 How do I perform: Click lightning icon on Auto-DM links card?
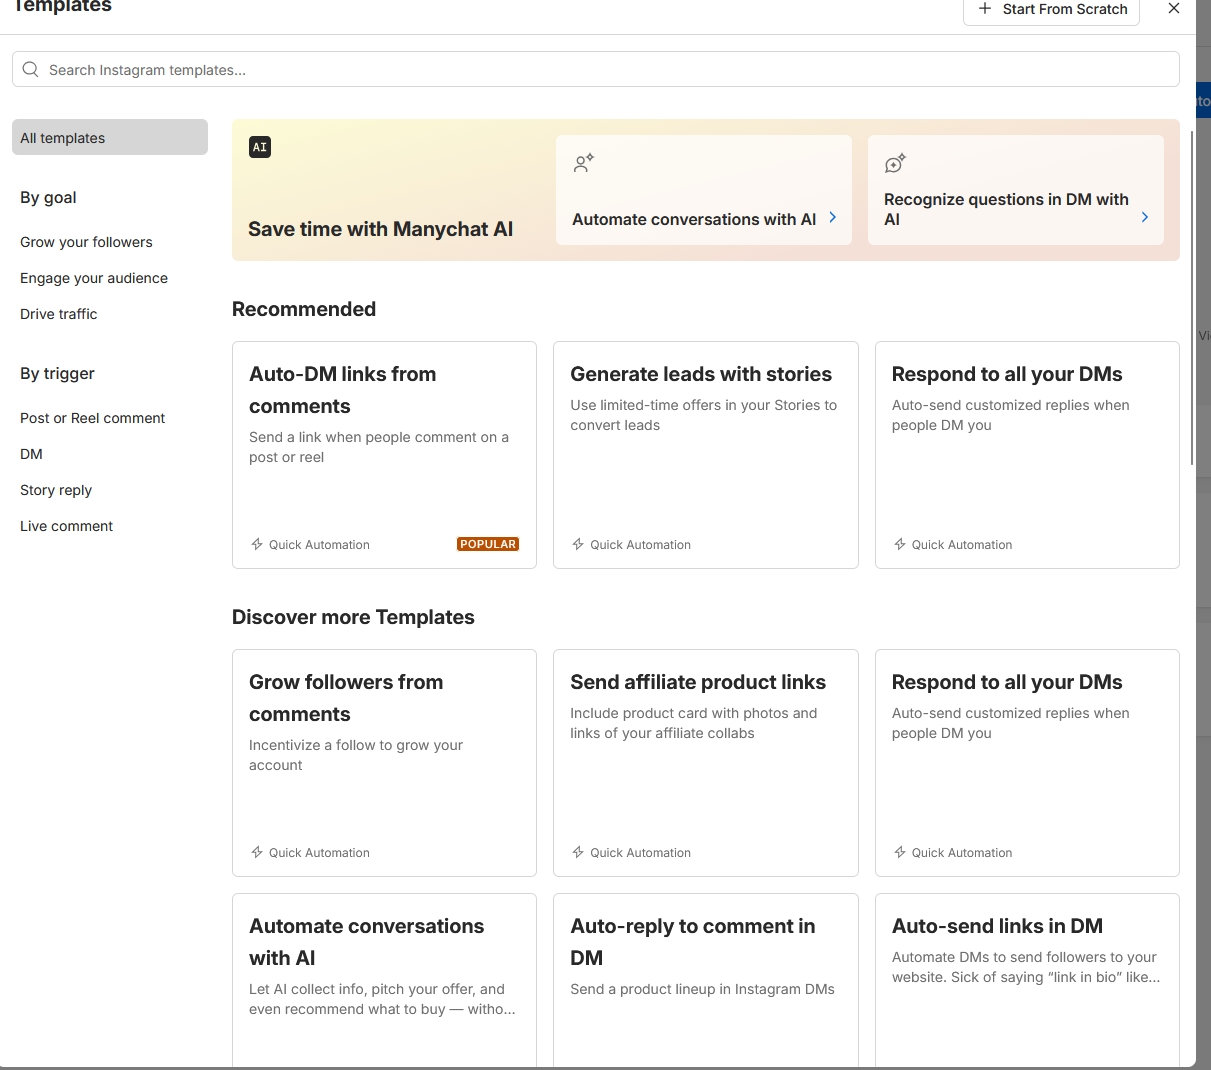(257, 544)
